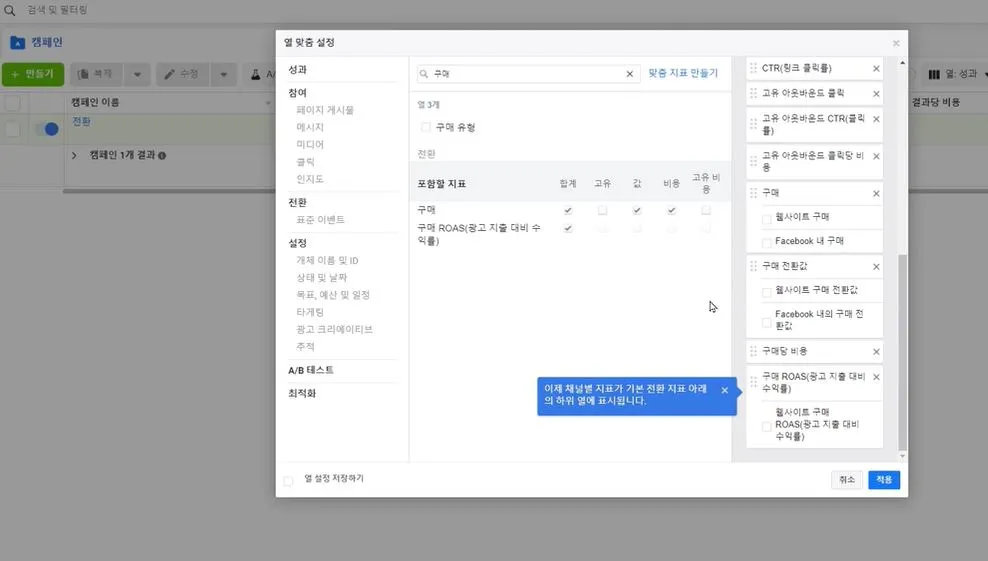Open the 전환 campaign name link
The width and height of the screenshot is (988, 561).
pyautogui.click(x=81, y=122)
